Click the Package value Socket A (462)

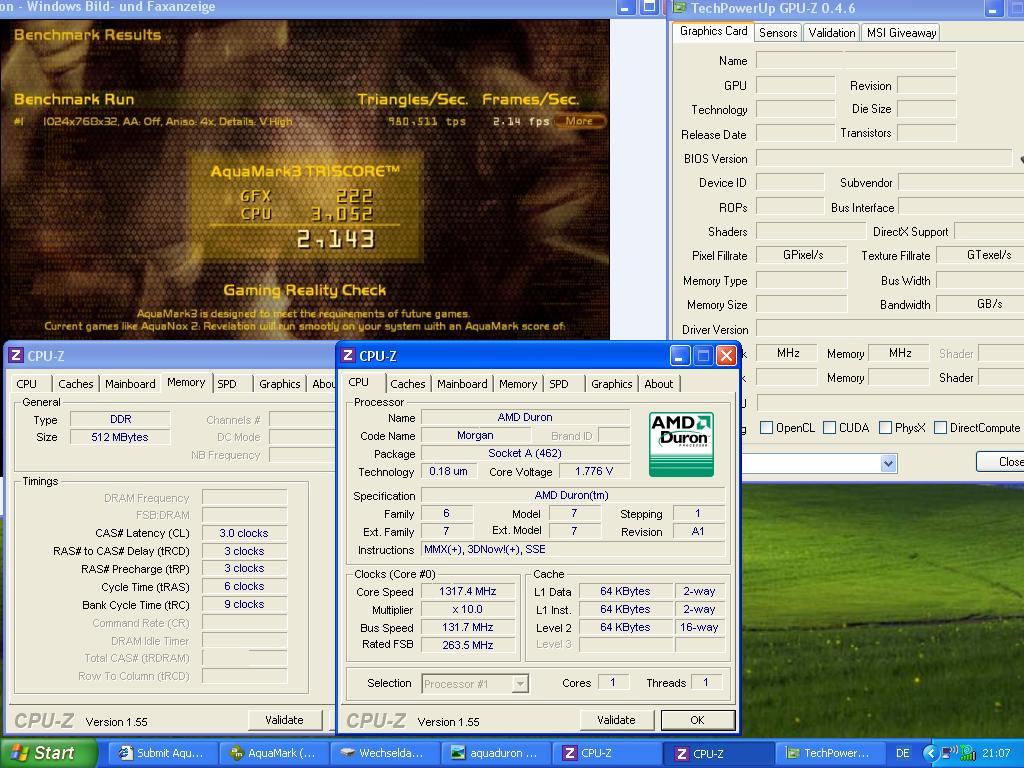pos(525,453)
